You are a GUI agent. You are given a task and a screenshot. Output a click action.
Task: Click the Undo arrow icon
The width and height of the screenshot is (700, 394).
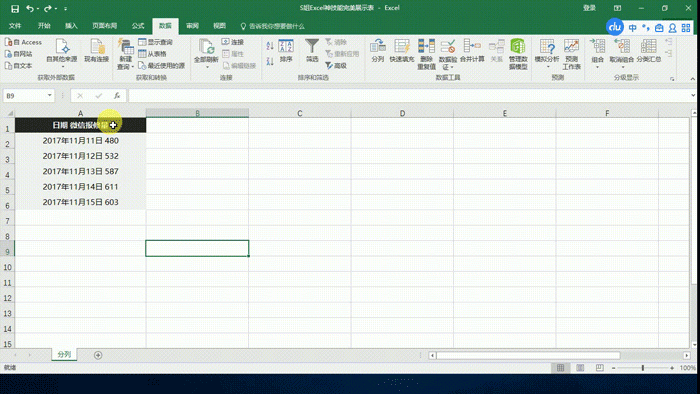point(30,8)
